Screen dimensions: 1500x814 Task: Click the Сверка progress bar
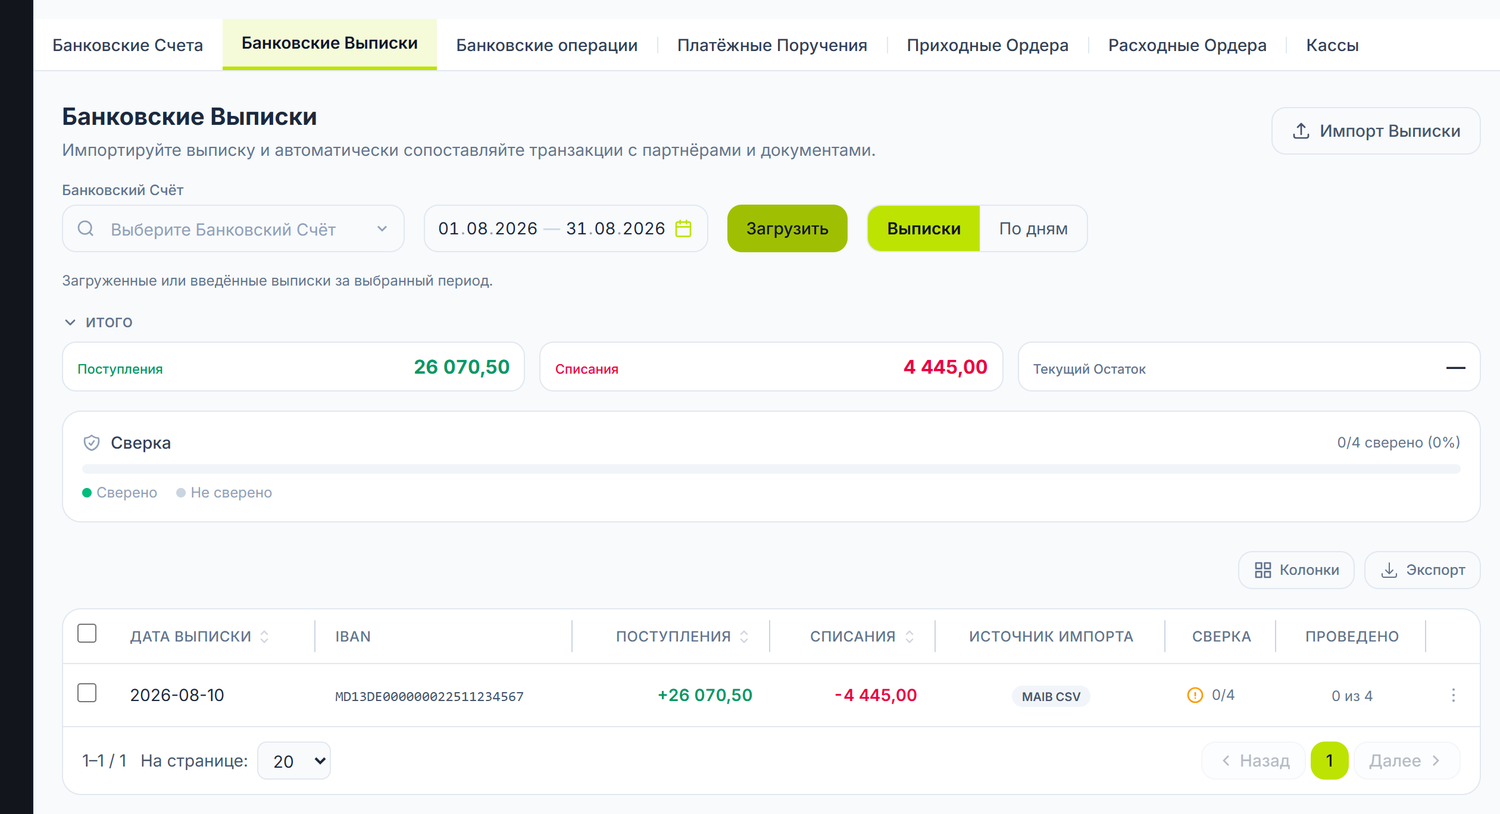pyautogui.click(x=771, y=468)
